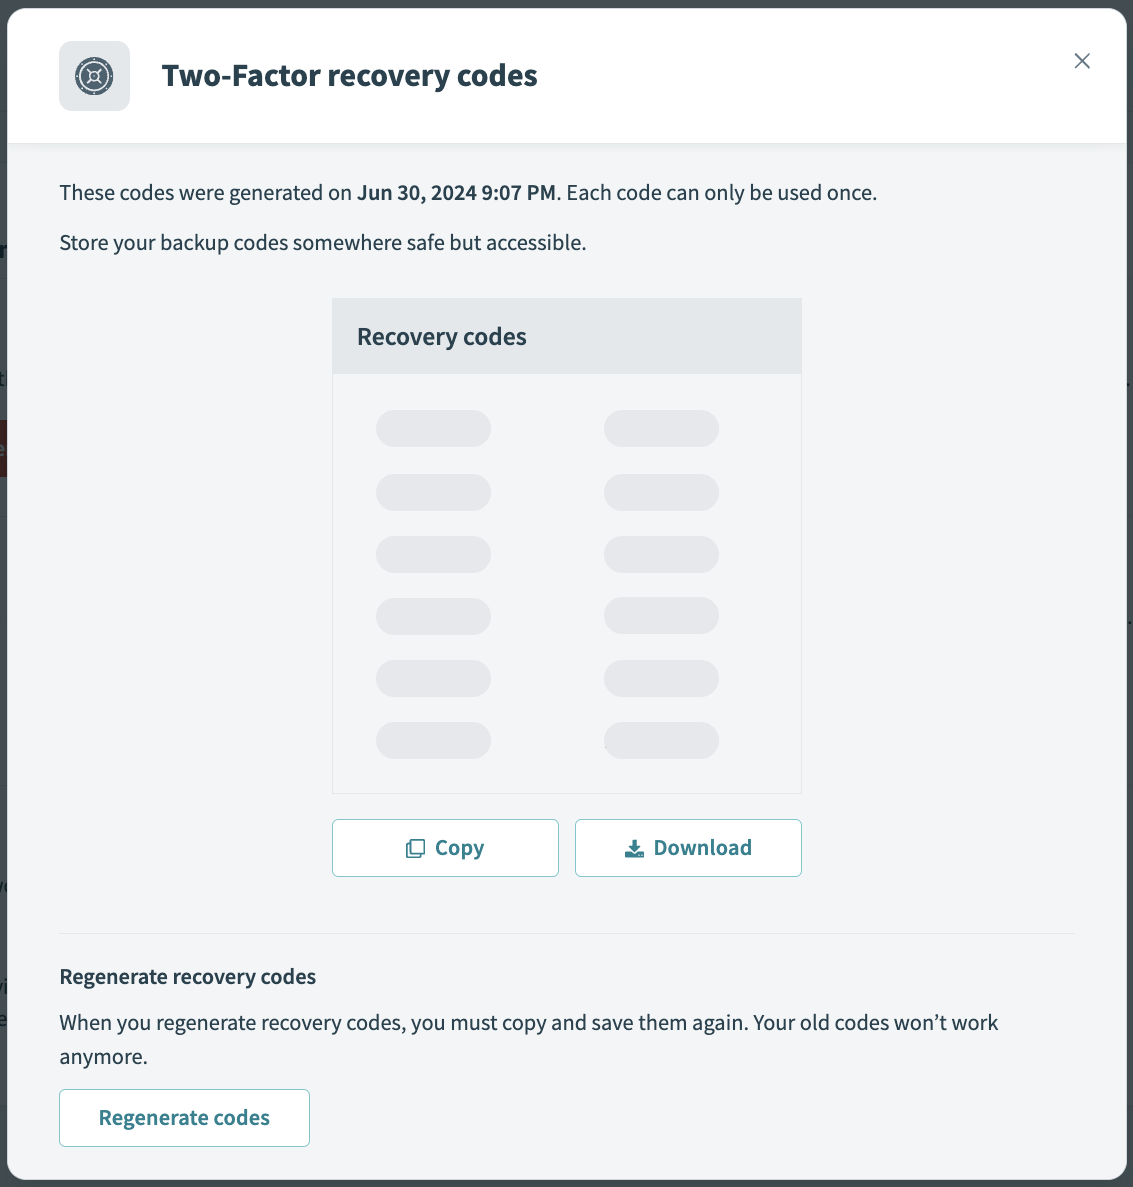Click the Two-Factor shield icon in the header
The image size is (1133, 1187).
point(94,75)
